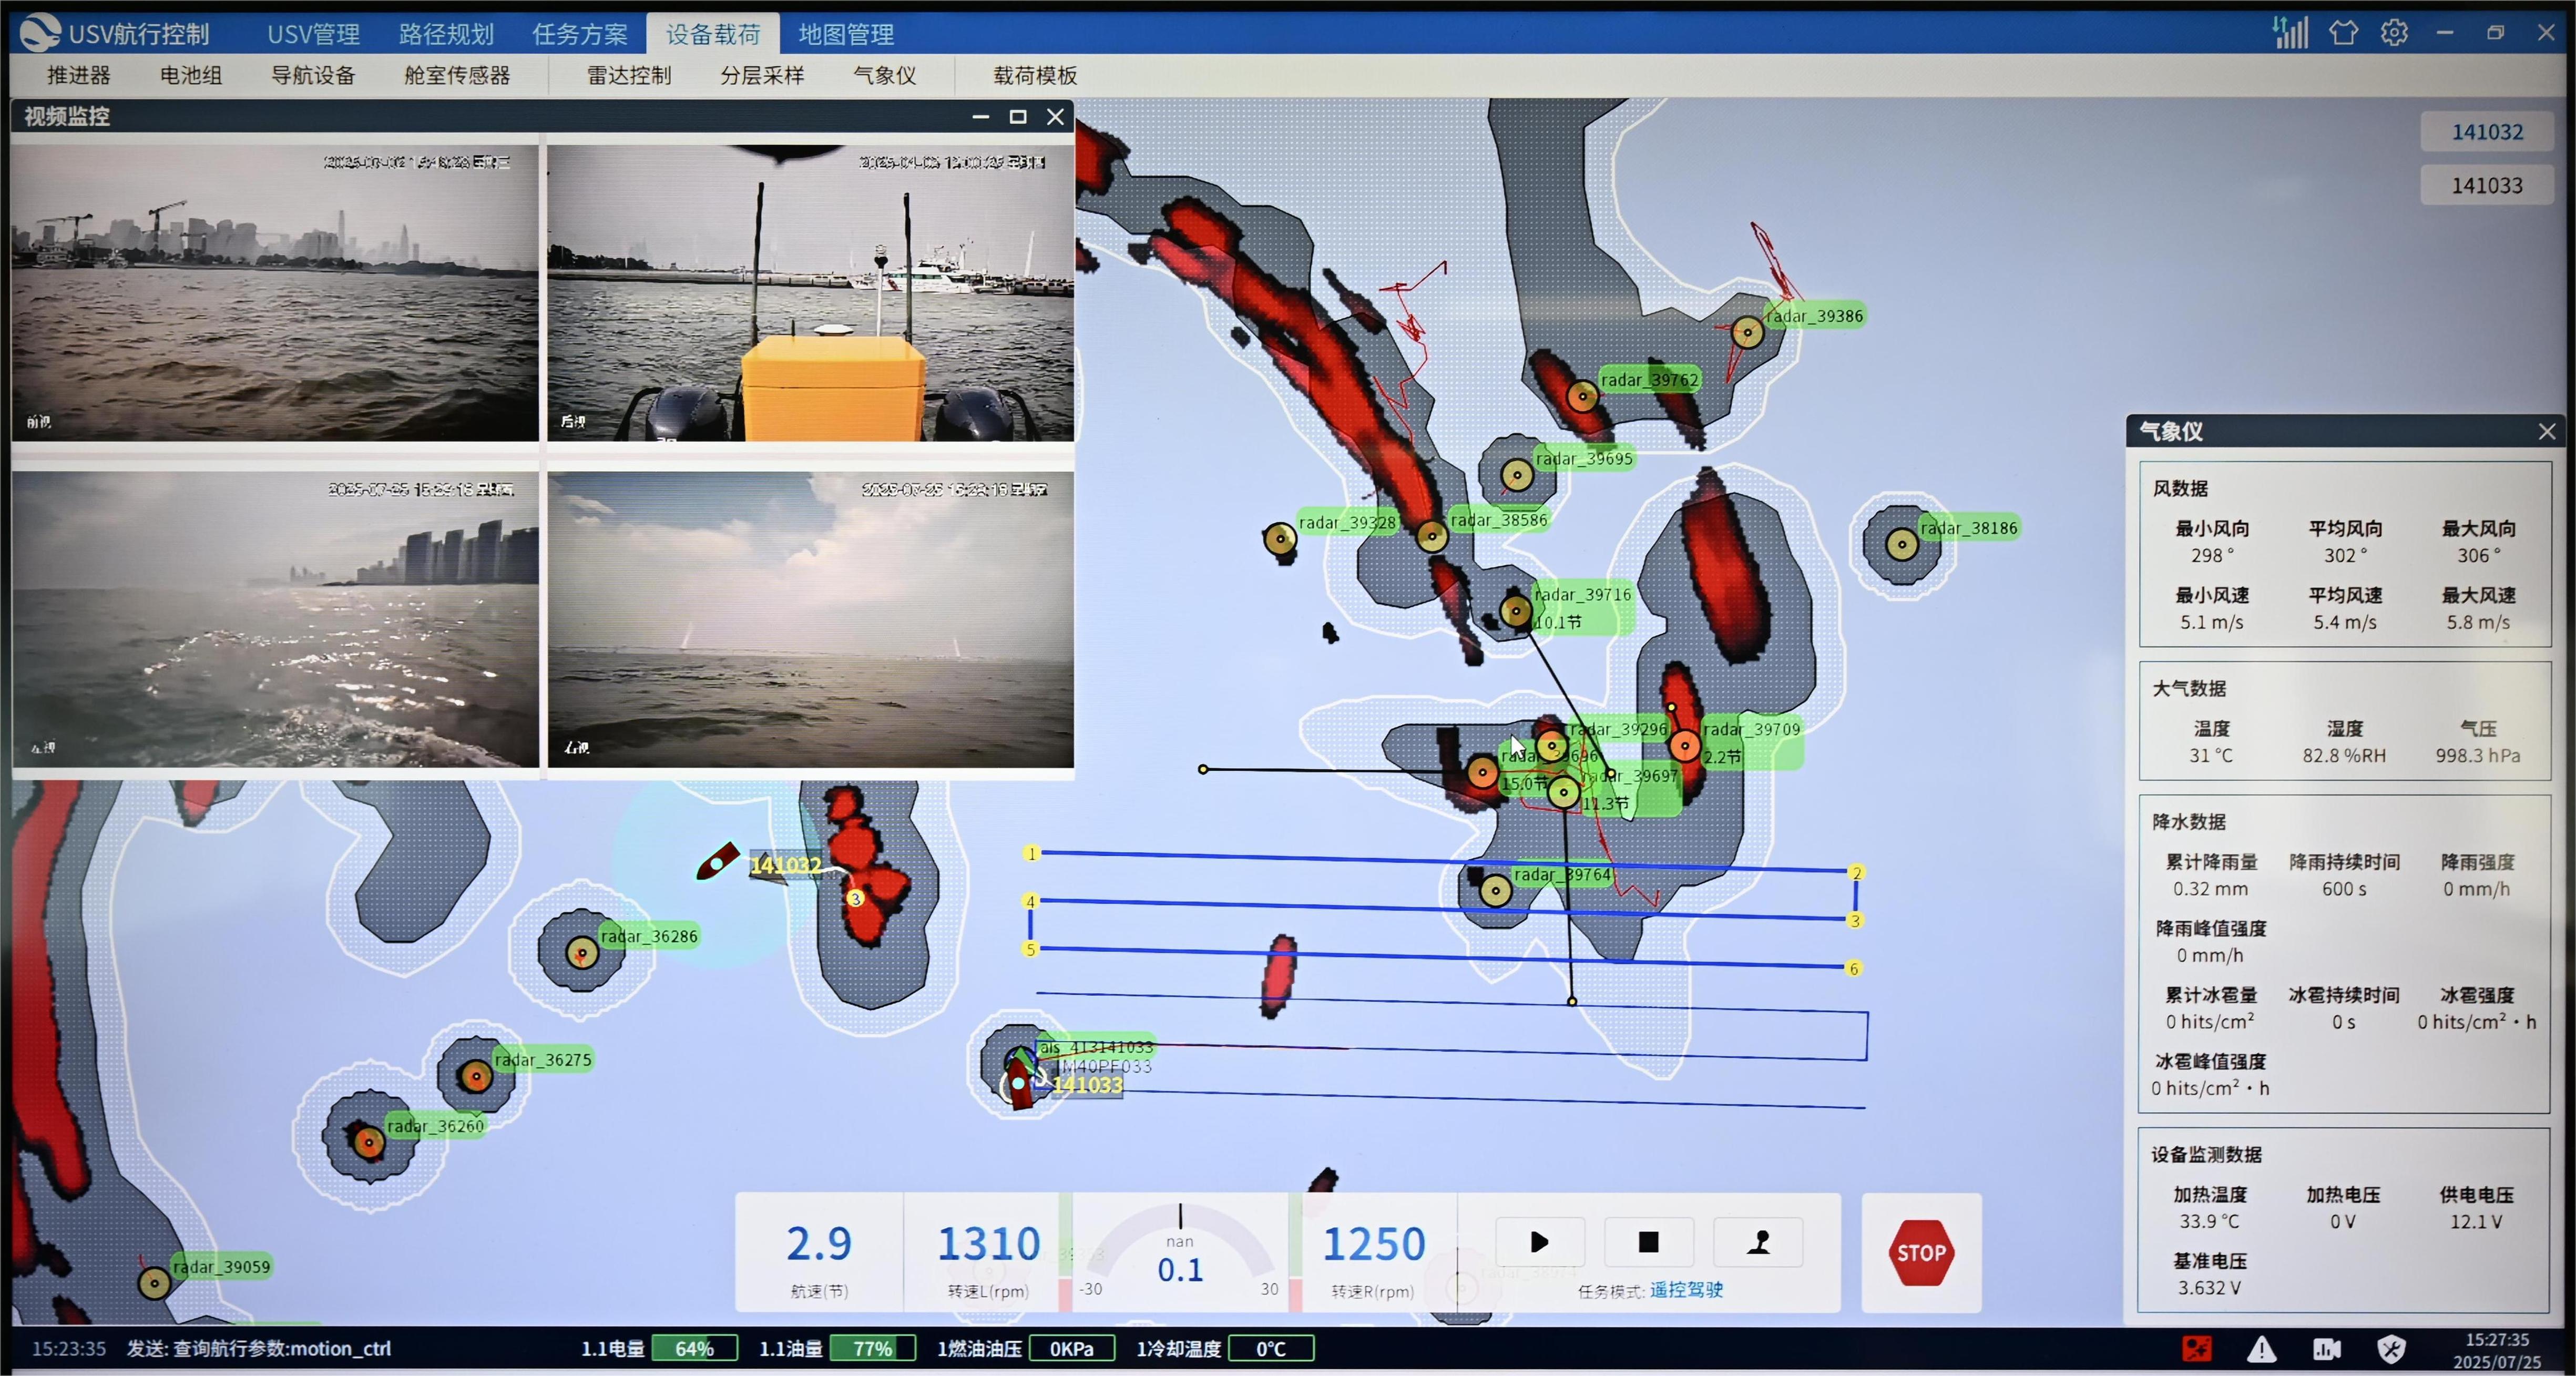The height and width of the screenshot is (1376, 2576).
Task: Open the 雷达控制 submenu item
Action: pyautogui.click(x=628, y=75)
